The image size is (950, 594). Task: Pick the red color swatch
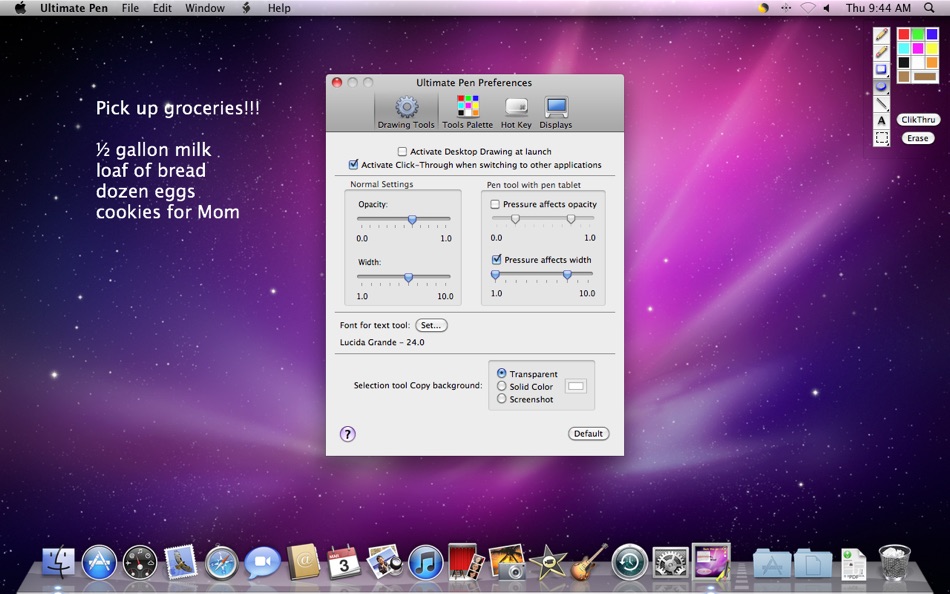point(904,35)
